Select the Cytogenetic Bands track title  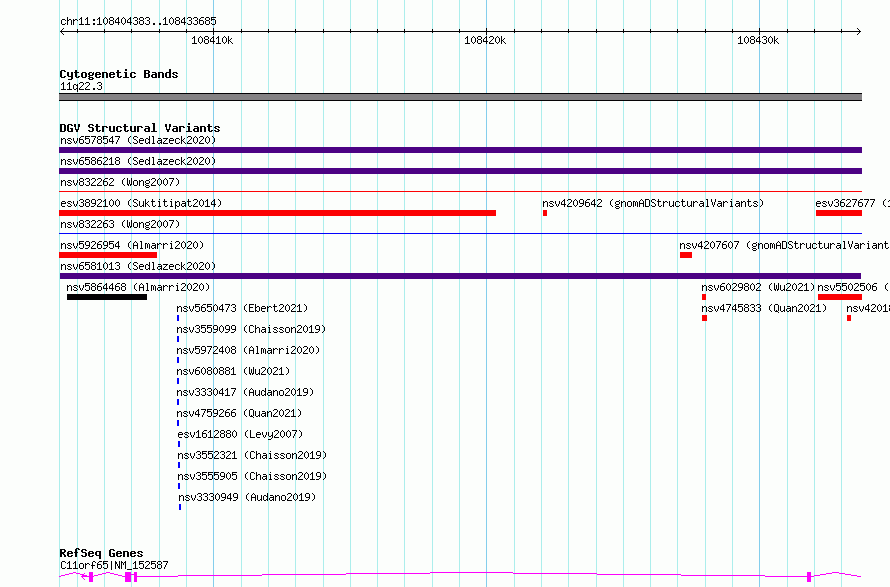coord(119,74)
